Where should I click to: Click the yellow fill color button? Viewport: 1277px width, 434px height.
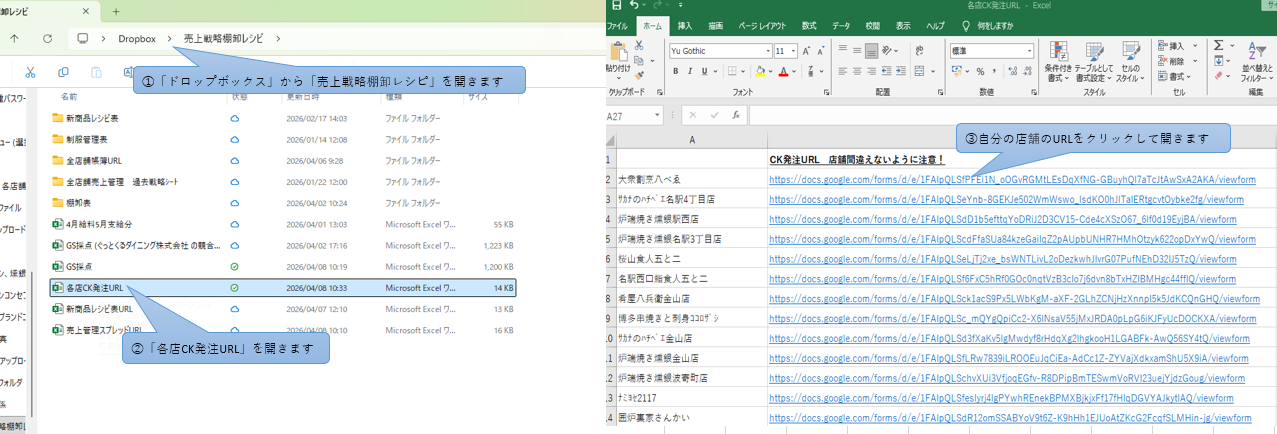click(x=761, y=71)
